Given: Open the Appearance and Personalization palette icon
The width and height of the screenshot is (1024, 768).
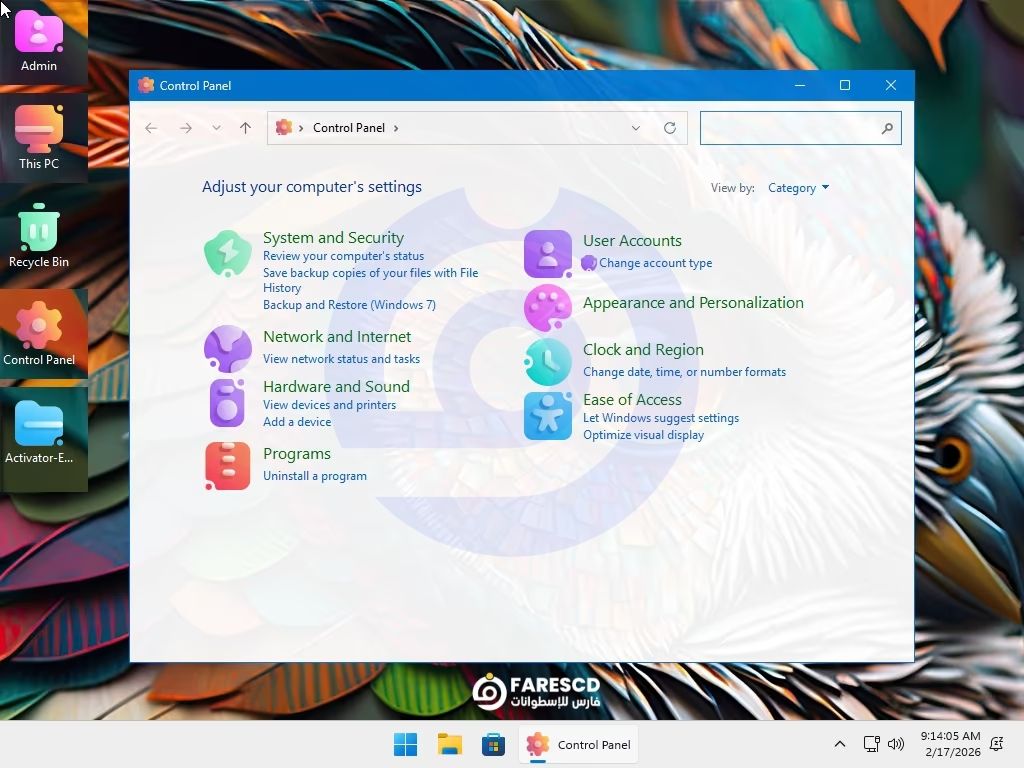Looking at the screenshot, I should 548,308.
